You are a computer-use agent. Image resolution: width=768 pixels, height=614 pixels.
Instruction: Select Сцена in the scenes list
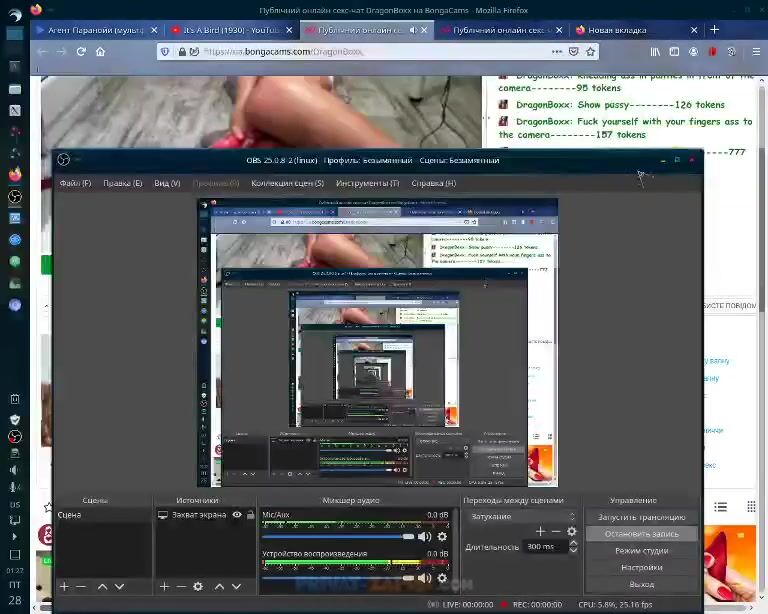click(70, 515)
